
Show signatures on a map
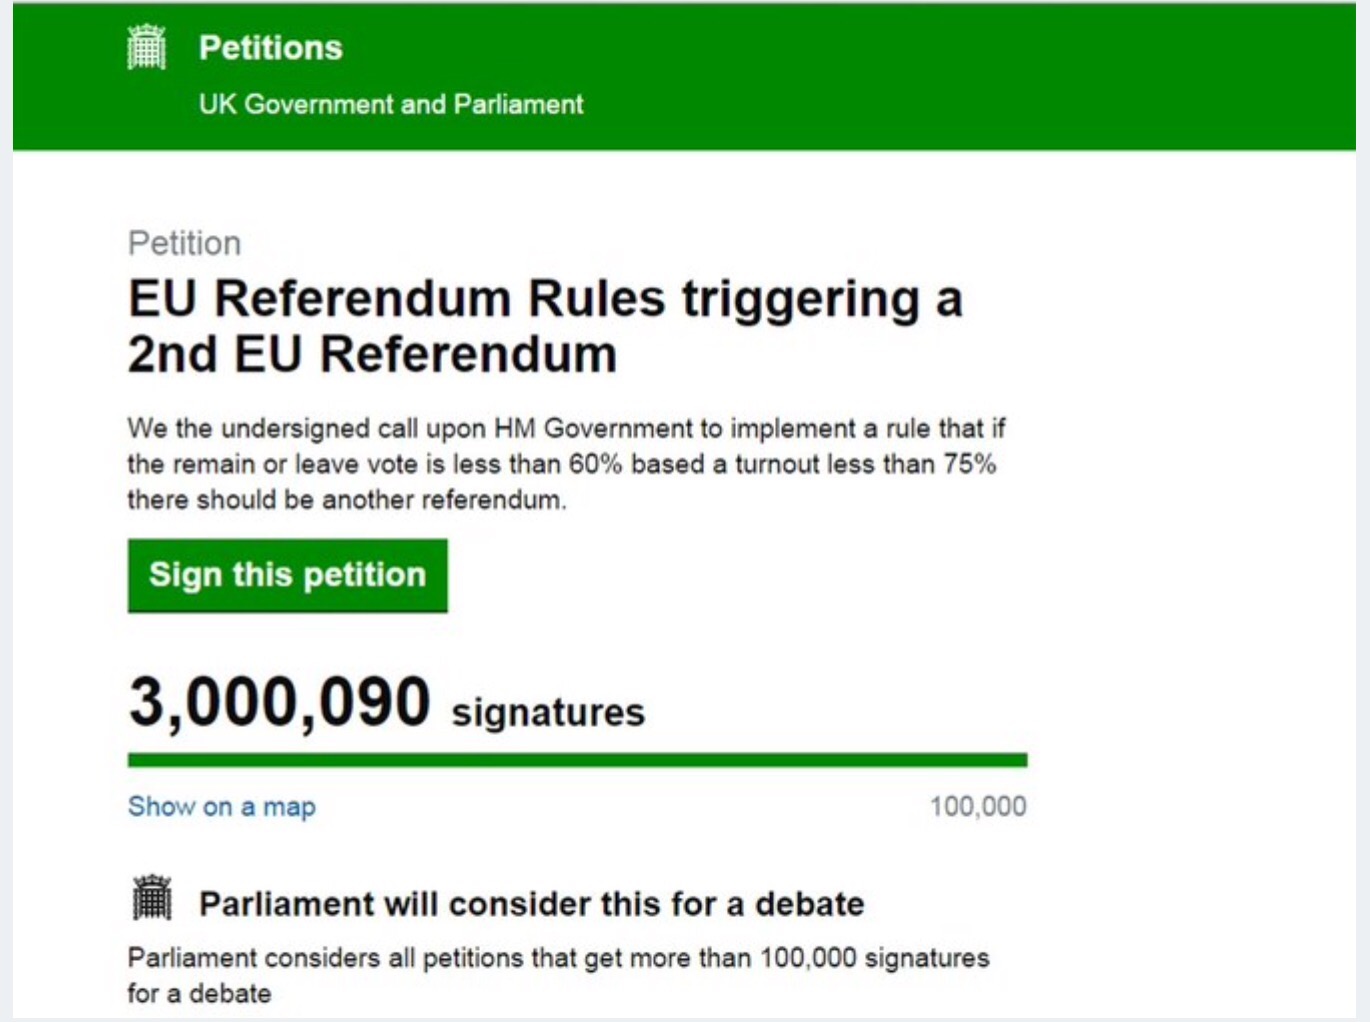point(221,806)
